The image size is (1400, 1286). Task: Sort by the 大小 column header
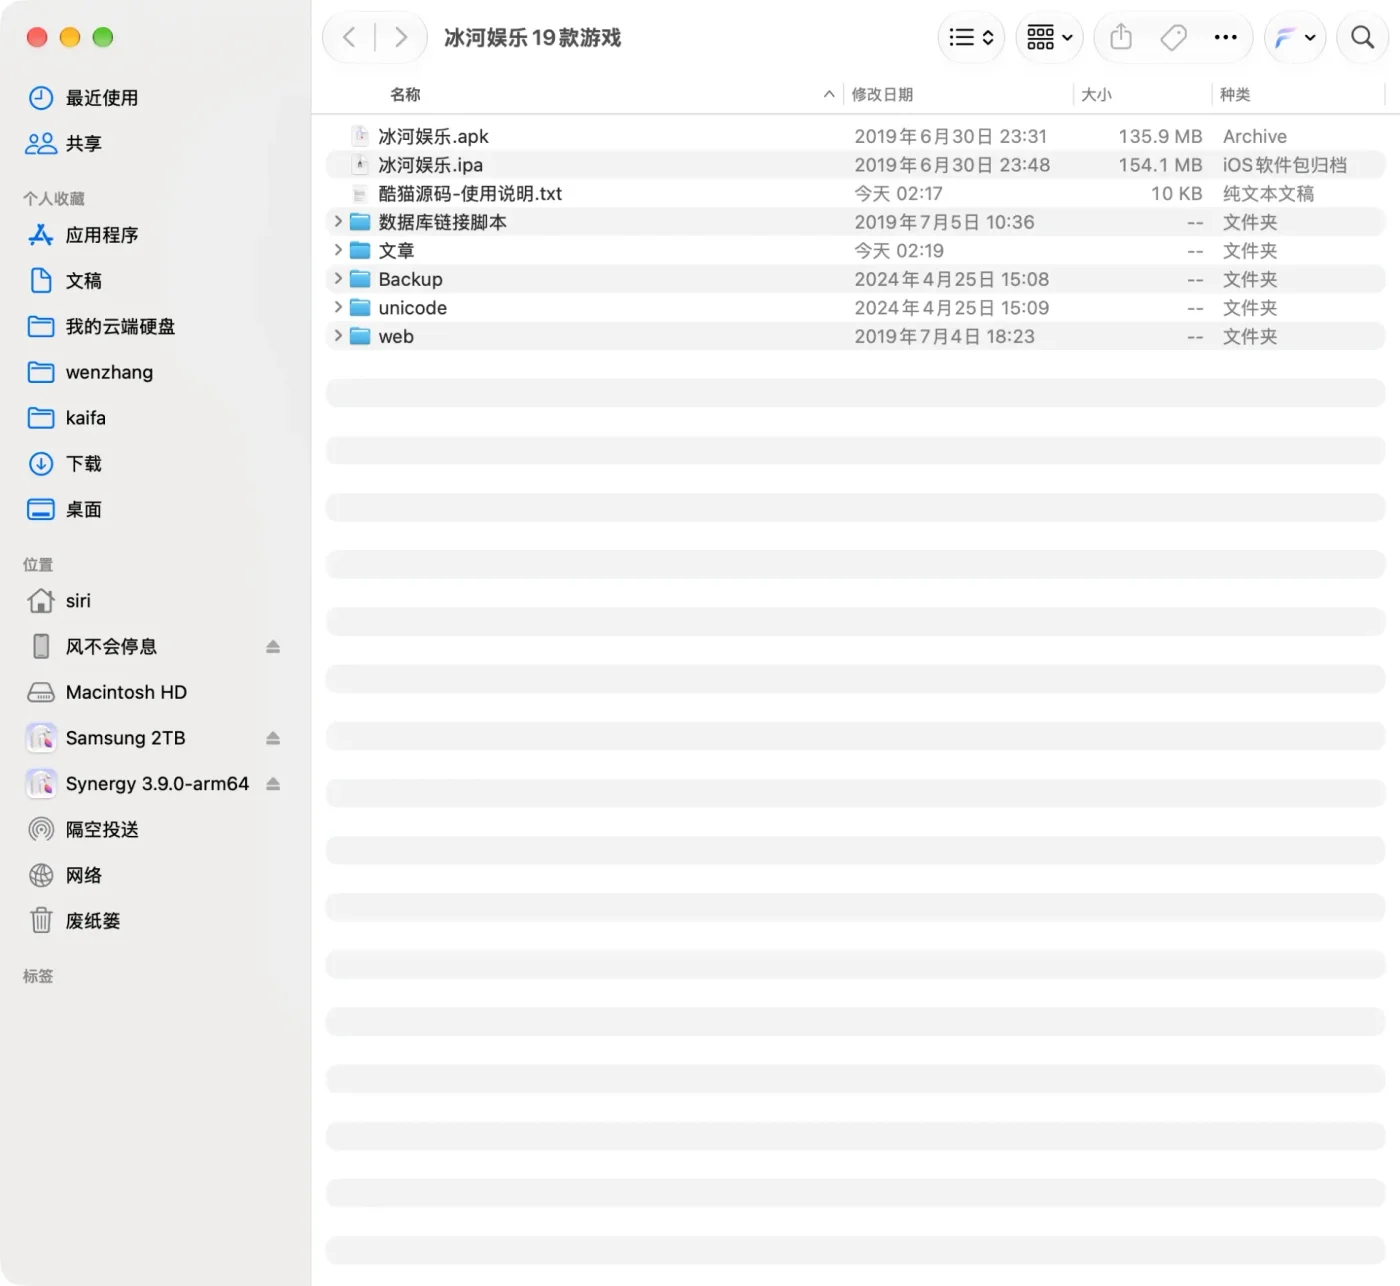click(x=1096, y=94)
